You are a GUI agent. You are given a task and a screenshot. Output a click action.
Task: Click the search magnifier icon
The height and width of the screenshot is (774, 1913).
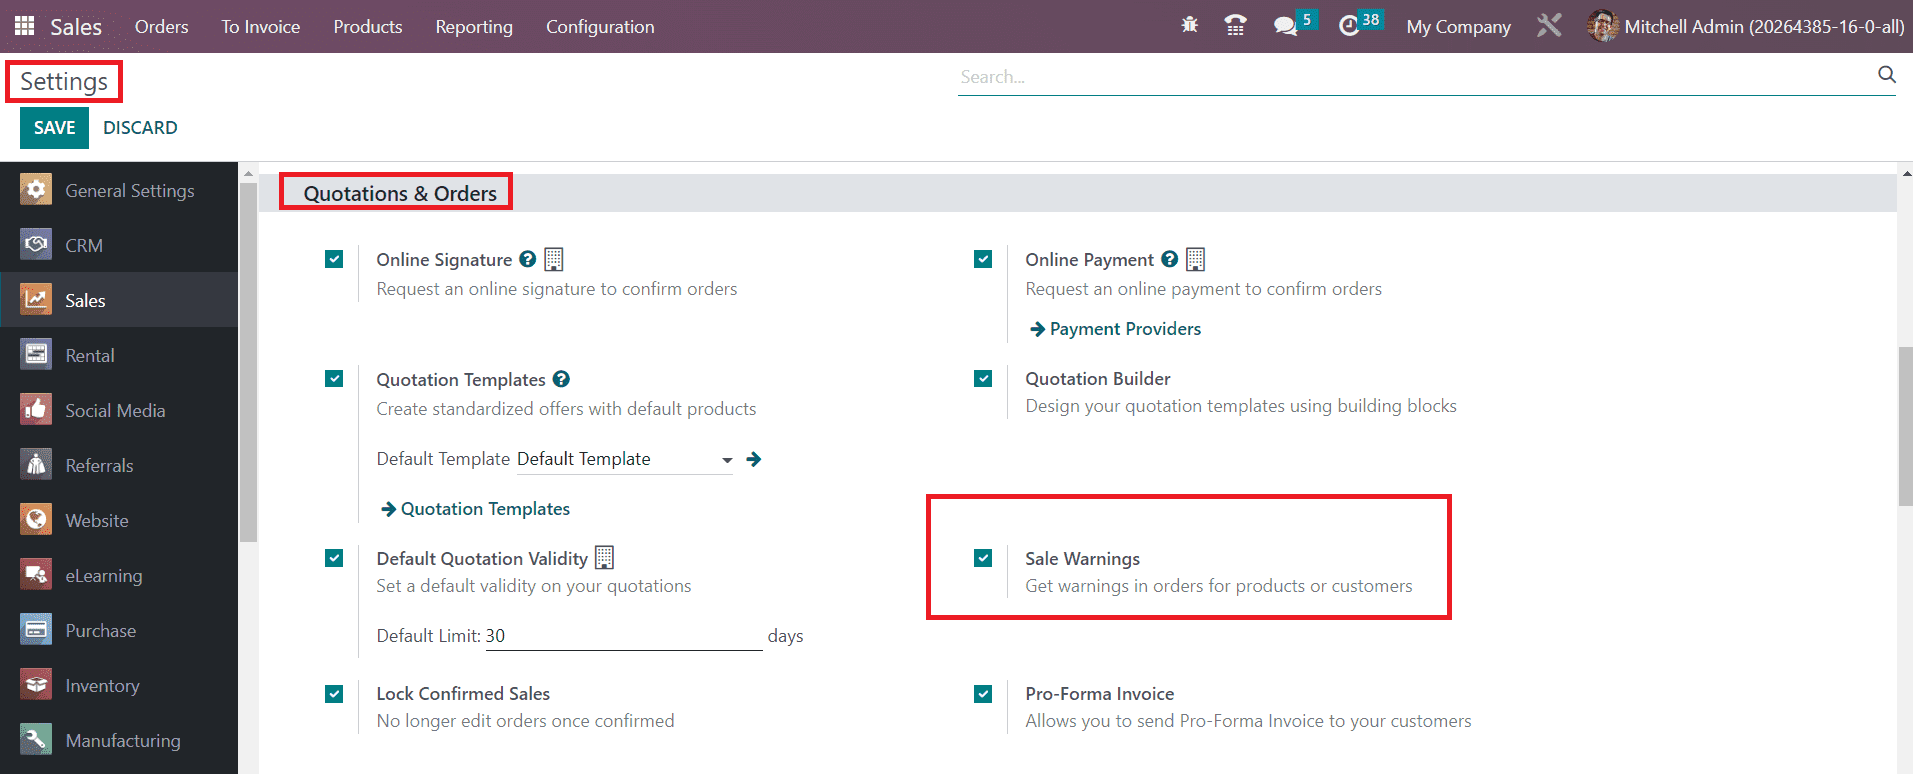point(1886,75)
